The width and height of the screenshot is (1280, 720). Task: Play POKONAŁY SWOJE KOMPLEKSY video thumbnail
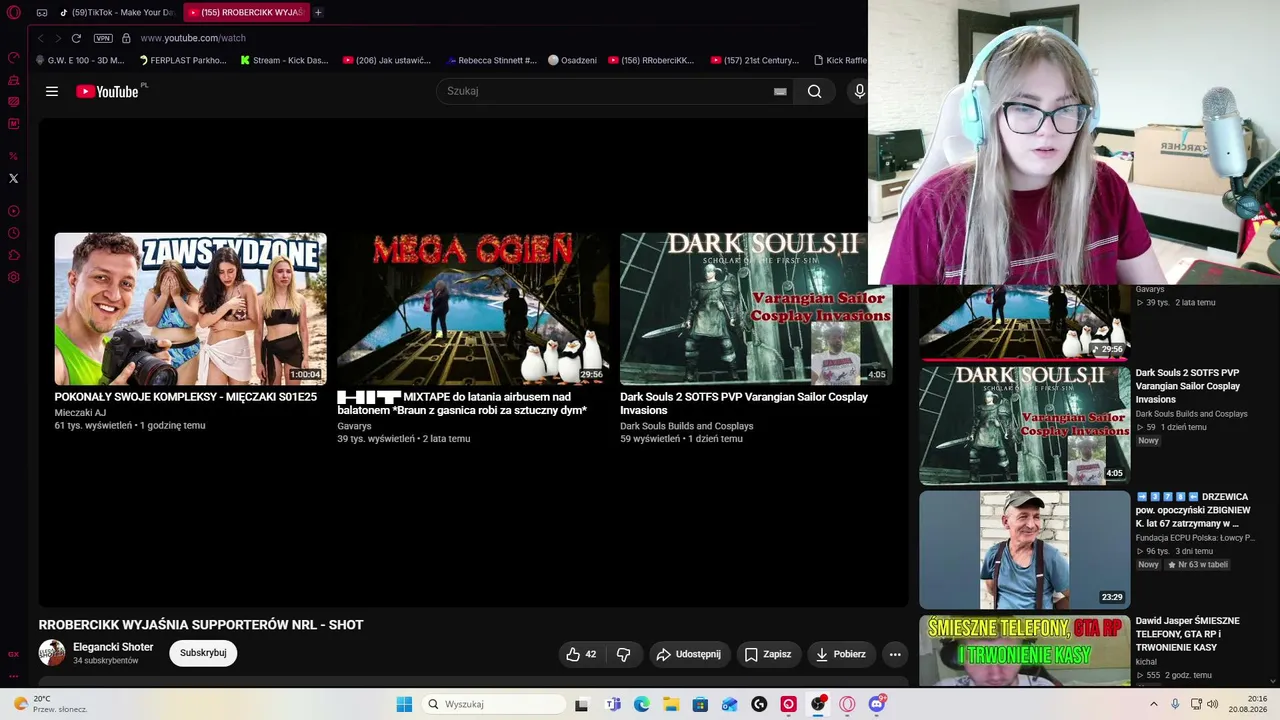[190, 309]
